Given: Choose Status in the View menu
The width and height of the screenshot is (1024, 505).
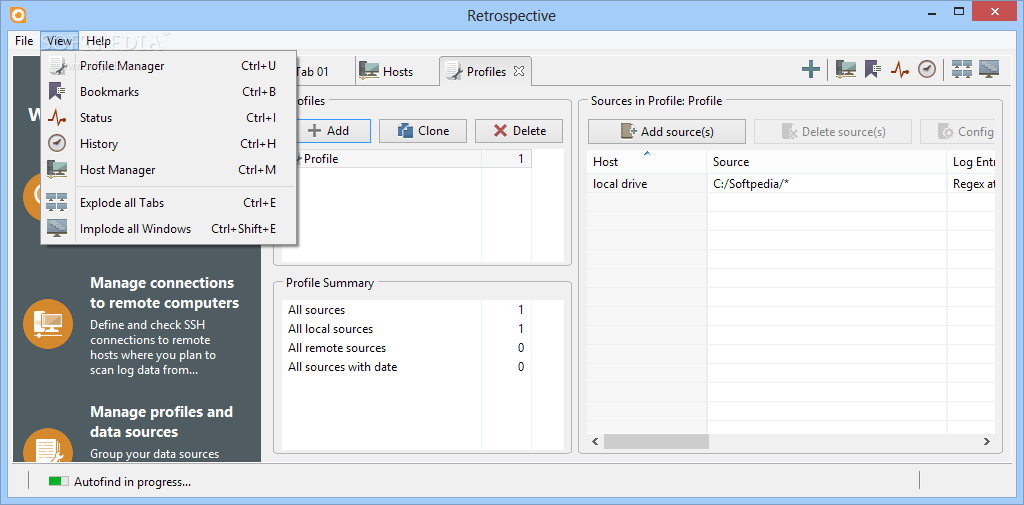Looking at the screenshot, I should tap(168, 118).
